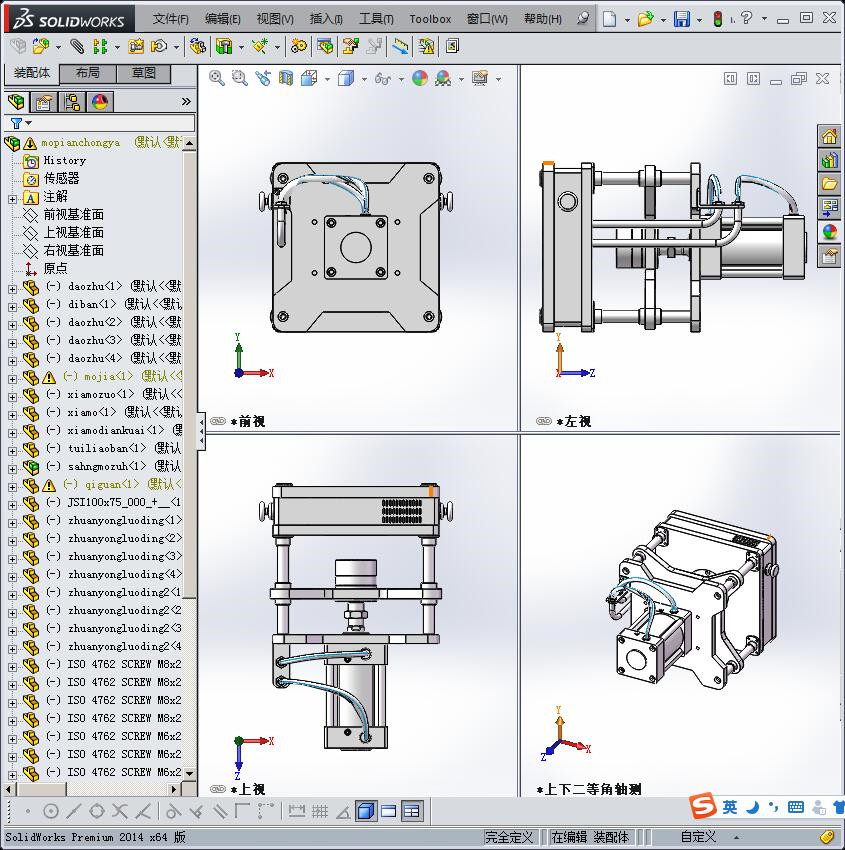The width and height of the screenshot is (845, 850).
Task: Expand the annotations folder node
Action: 12,199
